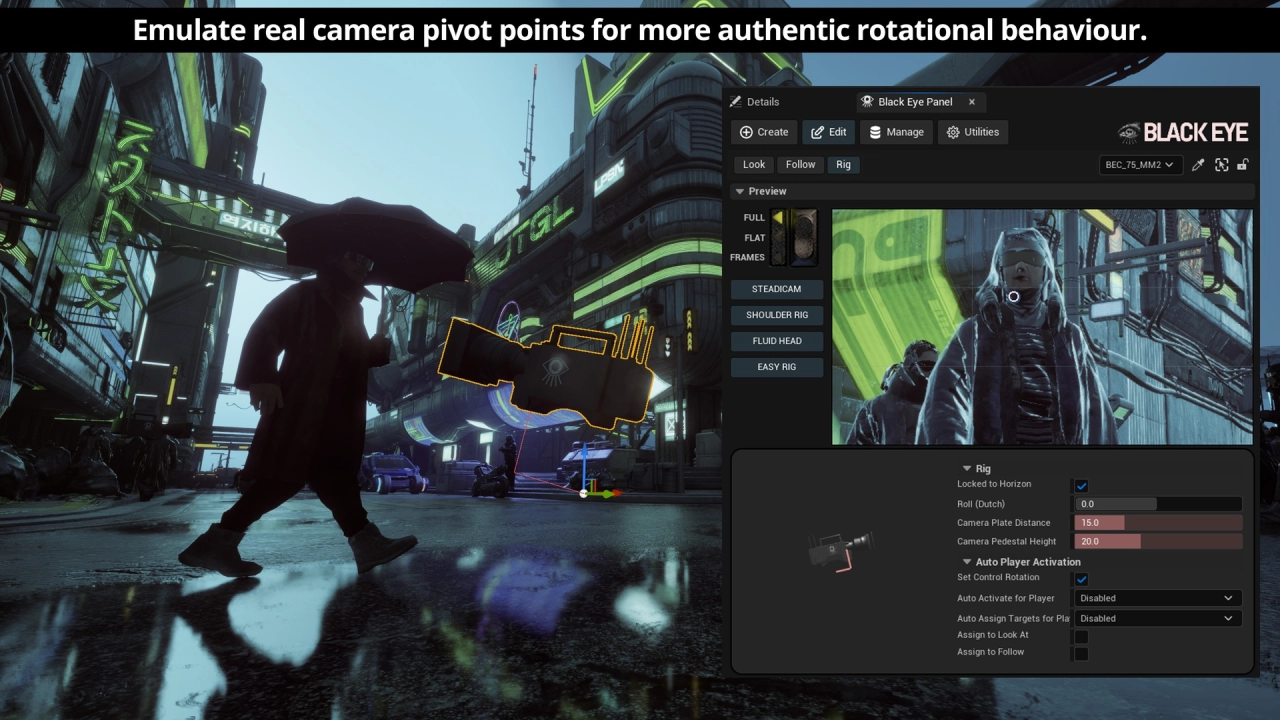
Task: Collapse the Preview section
Action: pos(740,191)
